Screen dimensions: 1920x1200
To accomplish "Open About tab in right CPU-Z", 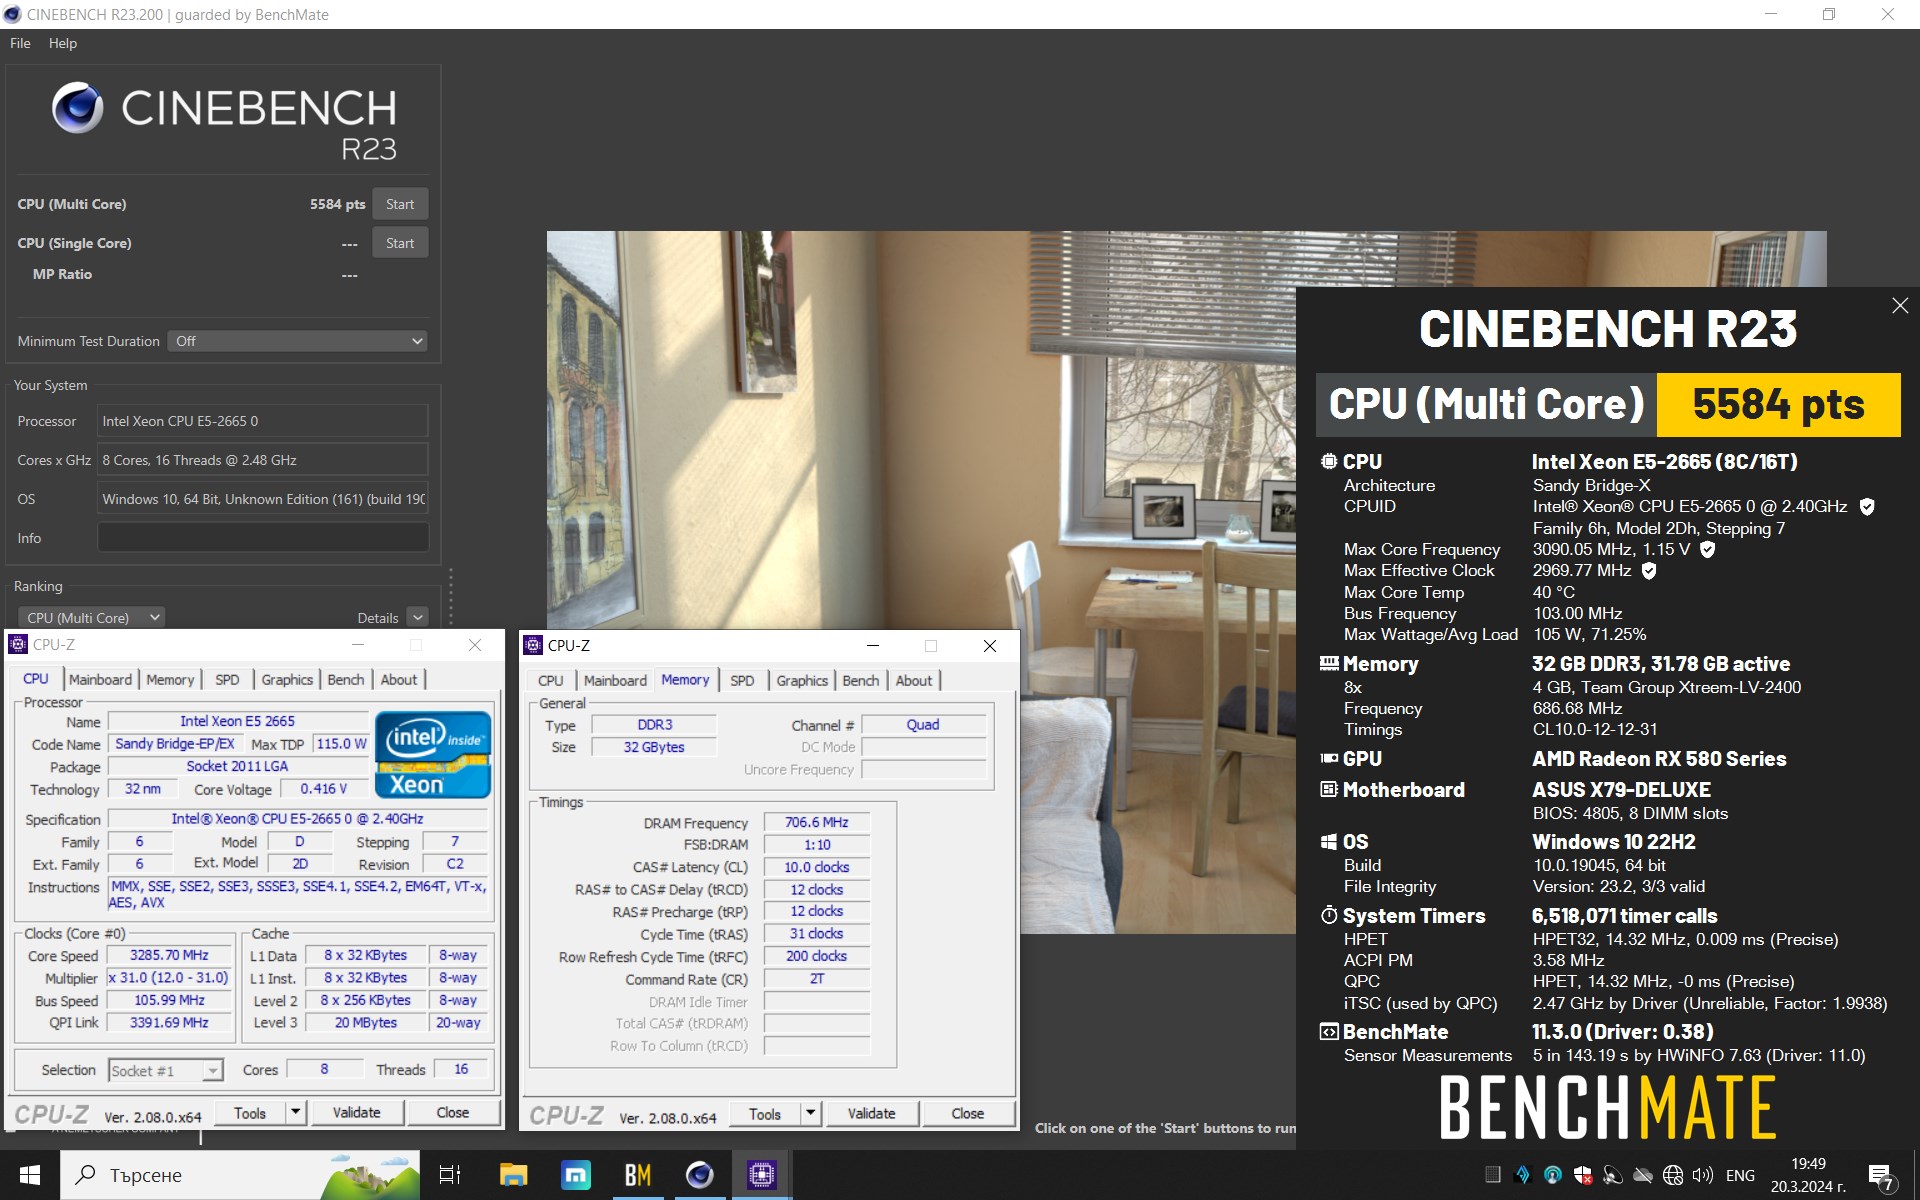I will click(x=914, y=681).
